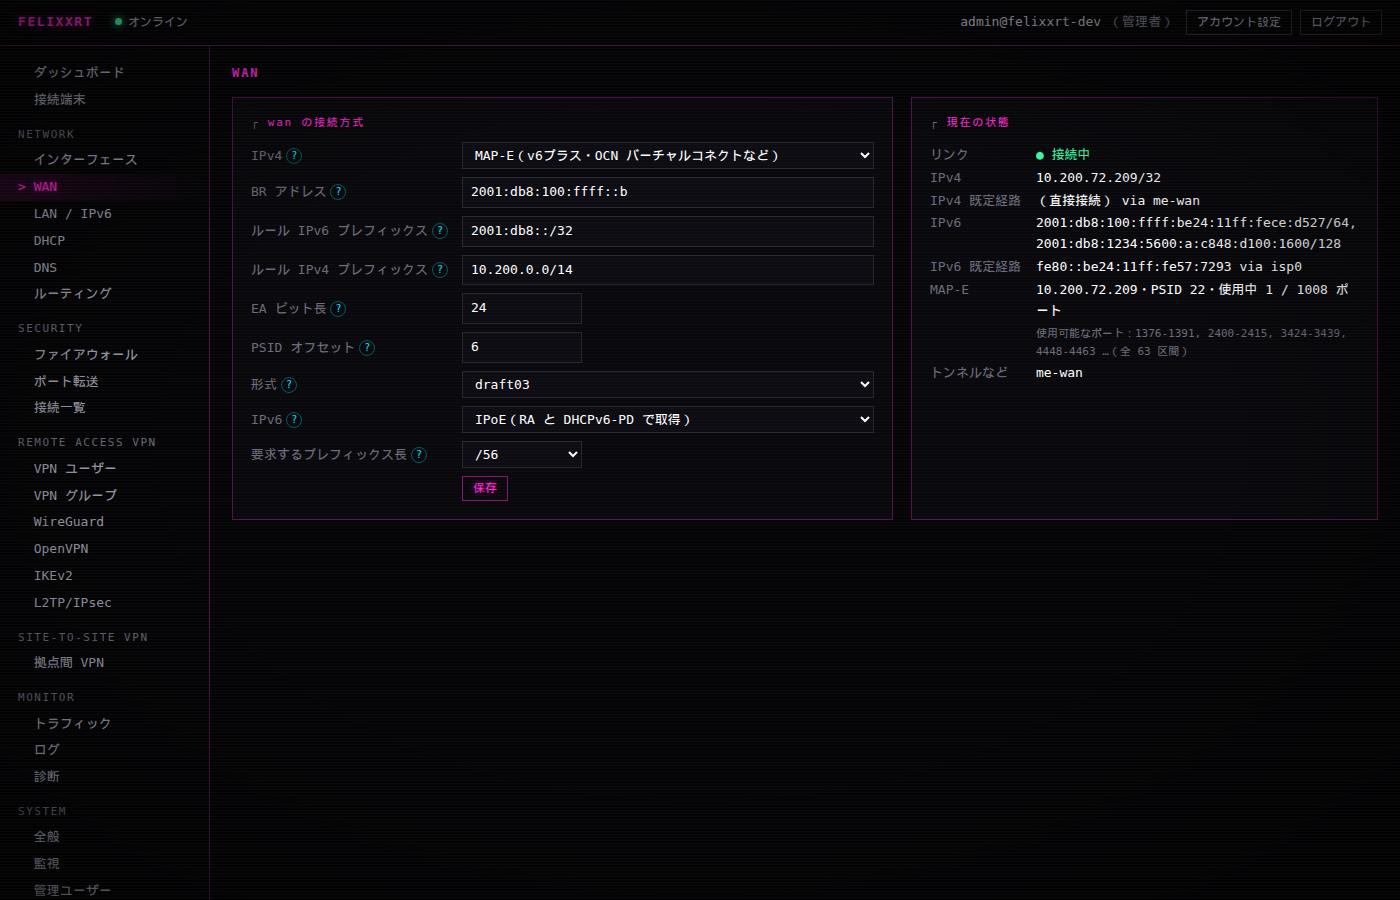Open the IPv4 MAP-E connection type dropdown
The image size is (1400, 900).
(x=667, y=155)
